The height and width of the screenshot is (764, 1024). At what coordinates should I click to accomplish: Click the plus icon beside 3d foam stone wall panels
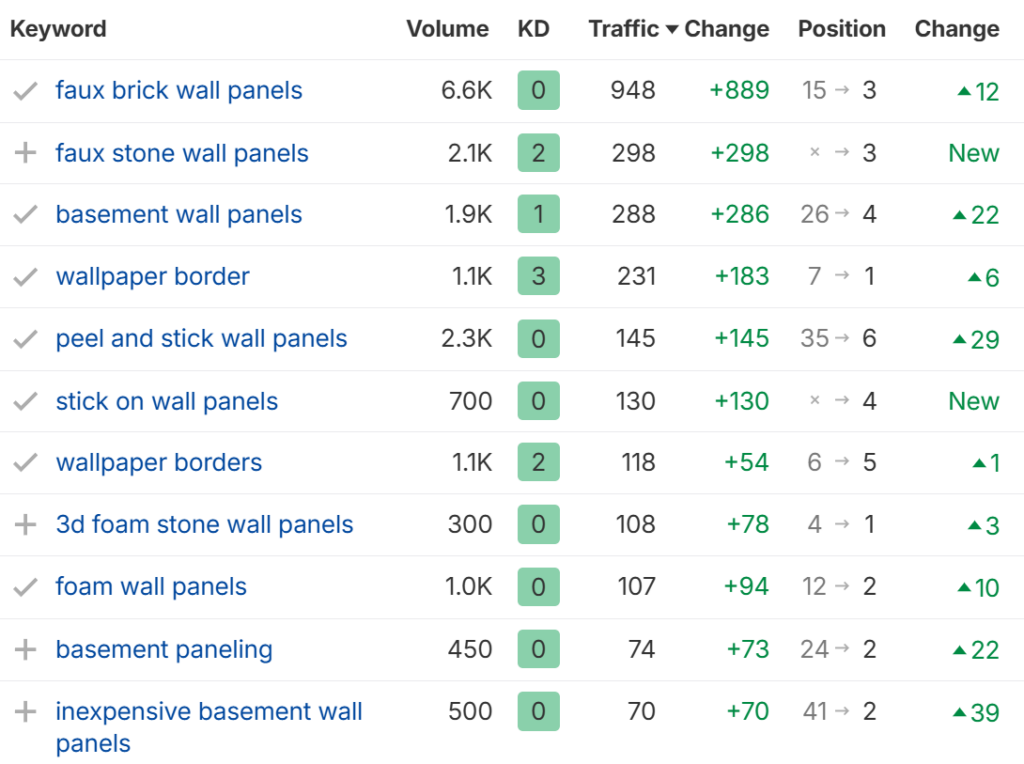pos(25,525)
